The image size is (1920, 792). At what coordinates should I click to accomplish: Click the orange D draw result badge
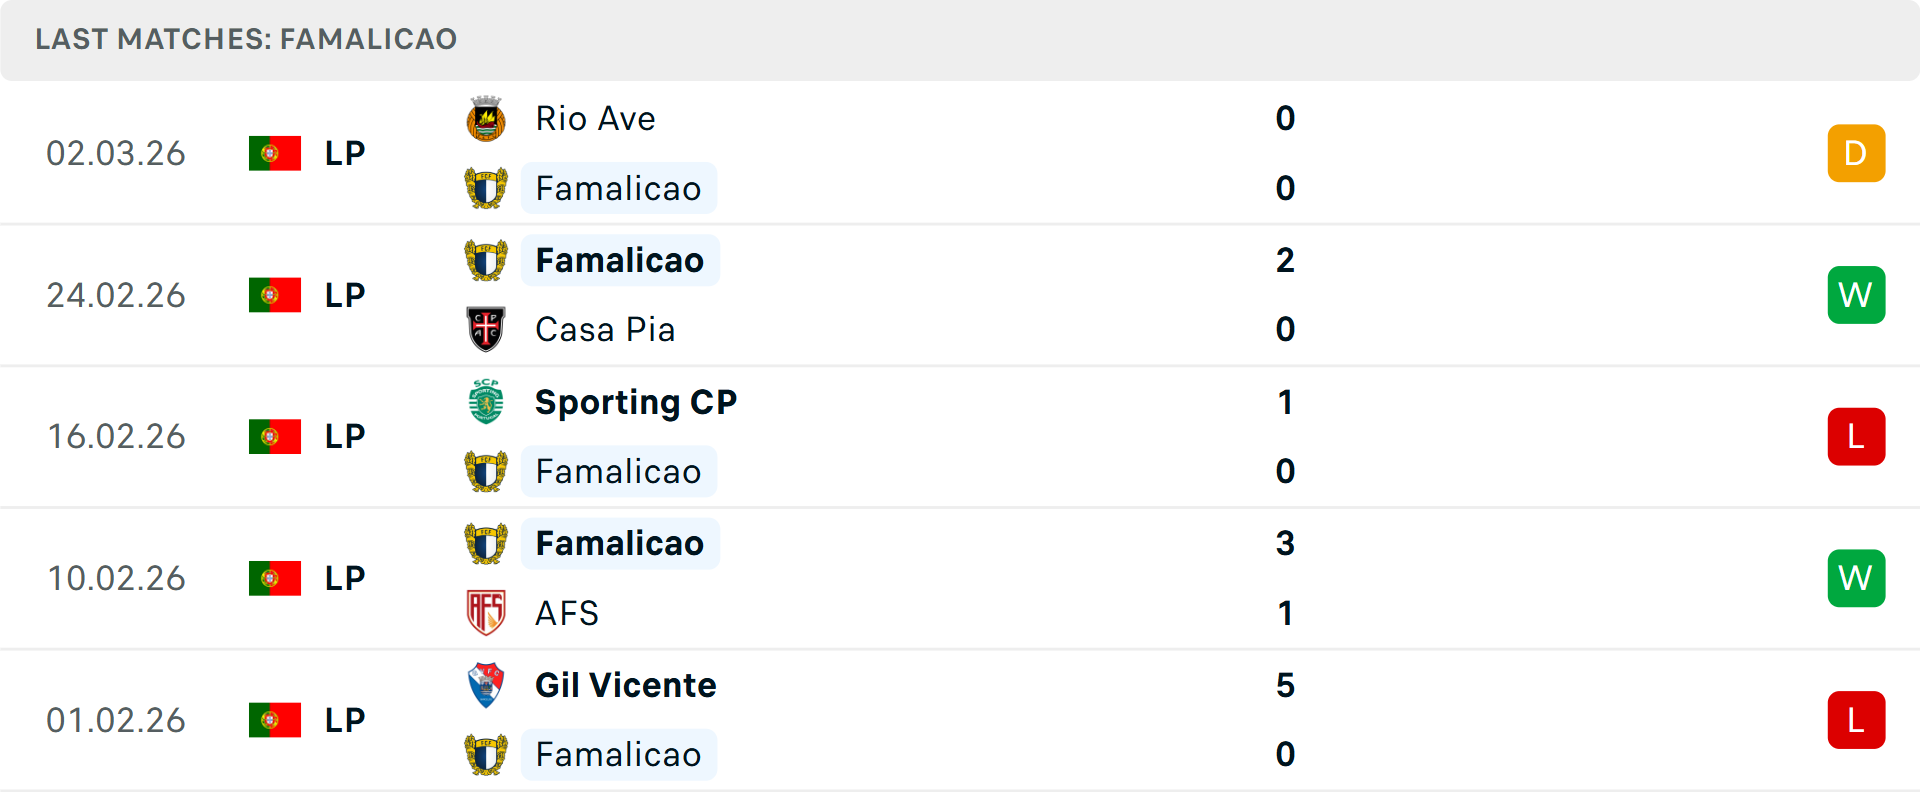click(x=1856, y=153)
